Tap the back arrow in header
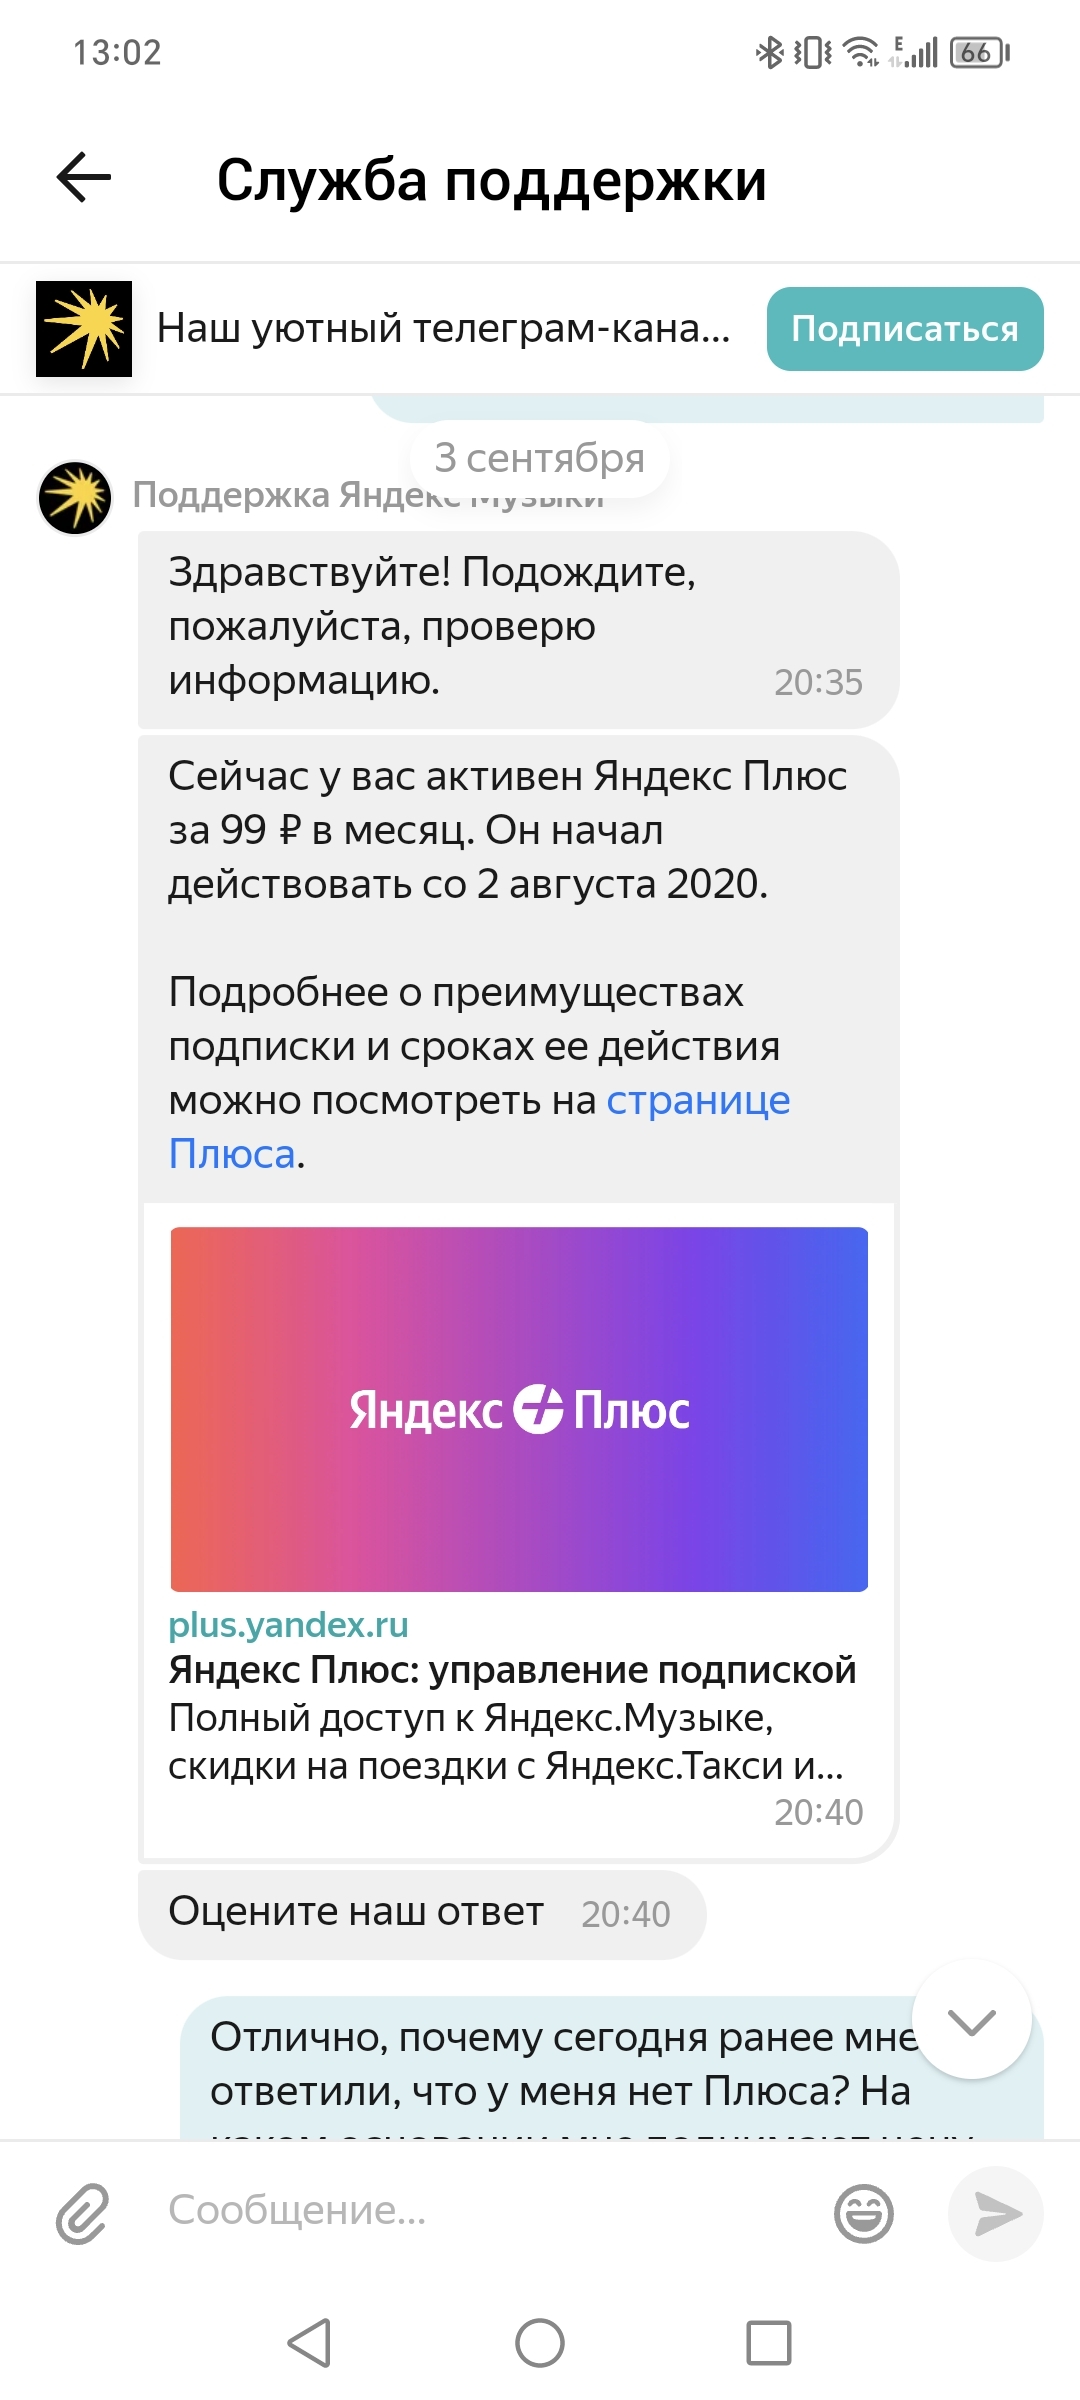The height and width of the screenshot is (2400, 1080). tap(84, 179)
